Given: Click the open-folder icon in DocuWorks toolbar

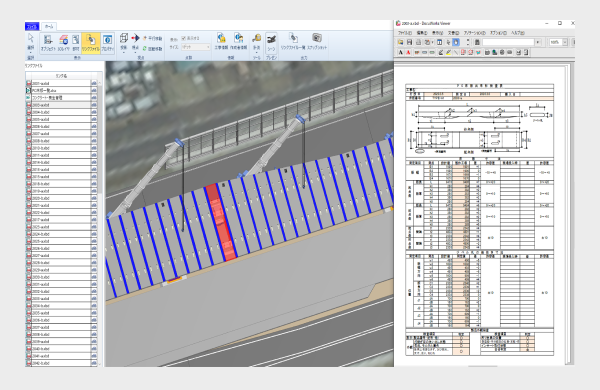Looking at the screenshot, I should pyautogui.click(x=401, y=42).
